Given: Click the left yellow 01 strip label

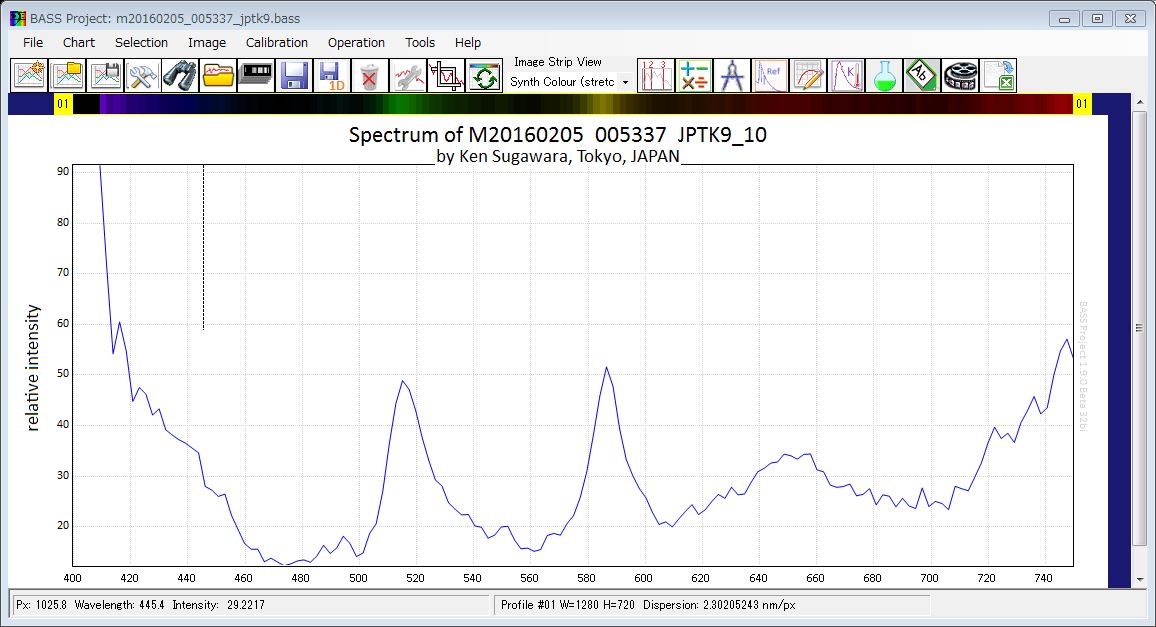Looking at the screenshot, I should coord(63,103).
